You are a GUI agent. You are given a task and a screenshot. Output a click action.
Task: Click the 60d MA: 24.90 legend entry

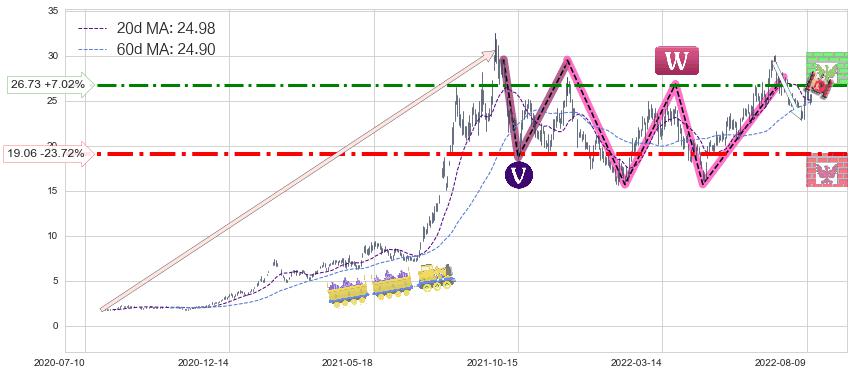tap(147, 50)
